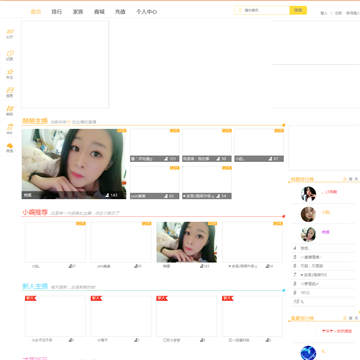360x360 pixels.
Task: Open the fourth card in 小编推荐 row
Action: tap(252, 242)
